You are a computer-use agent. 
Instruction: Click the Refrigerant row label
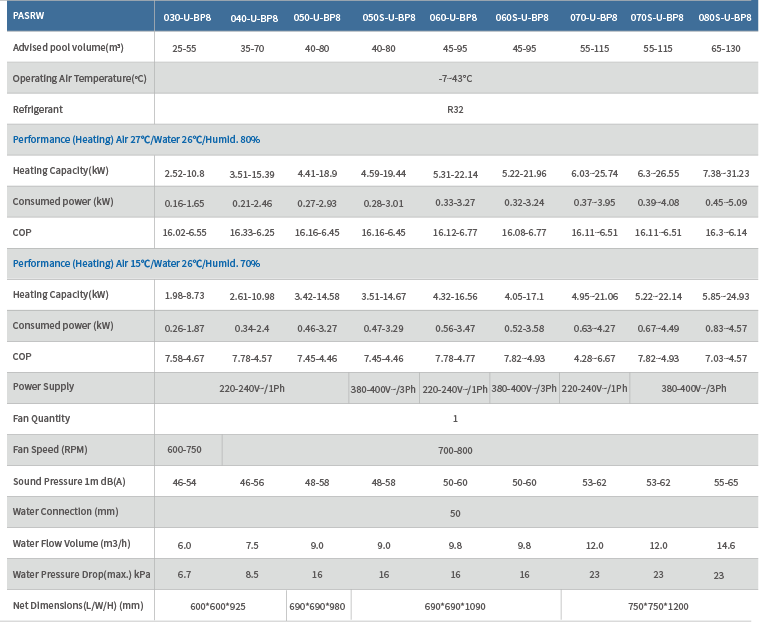(38, 109)
